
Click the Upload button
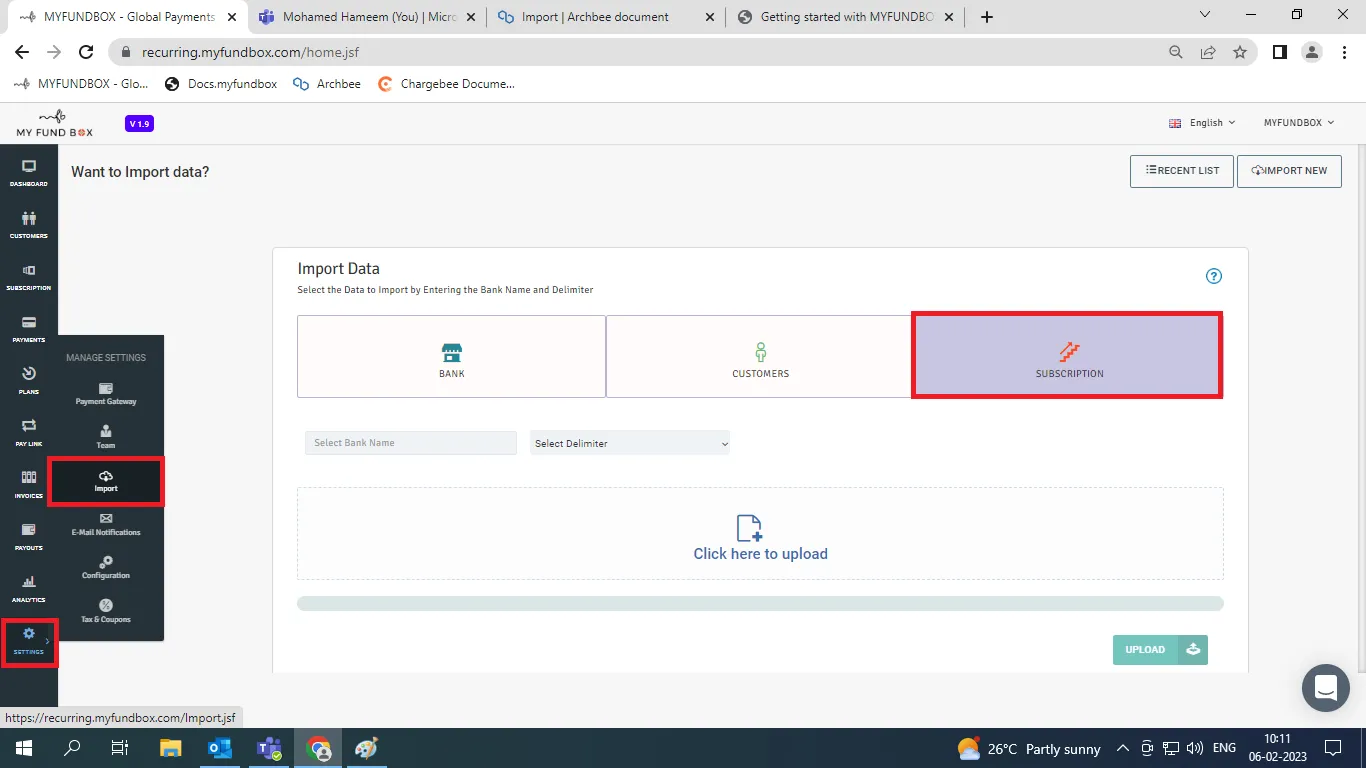pos(1160,650)
